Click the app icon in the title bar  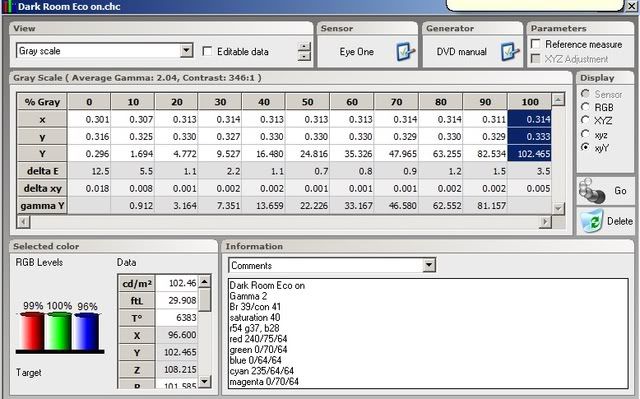pos(8,6)
